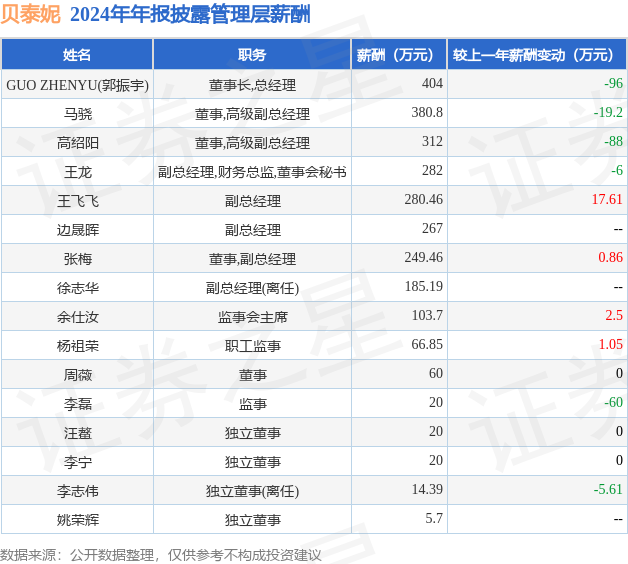Click the change value -6

(x=617, y=170)
